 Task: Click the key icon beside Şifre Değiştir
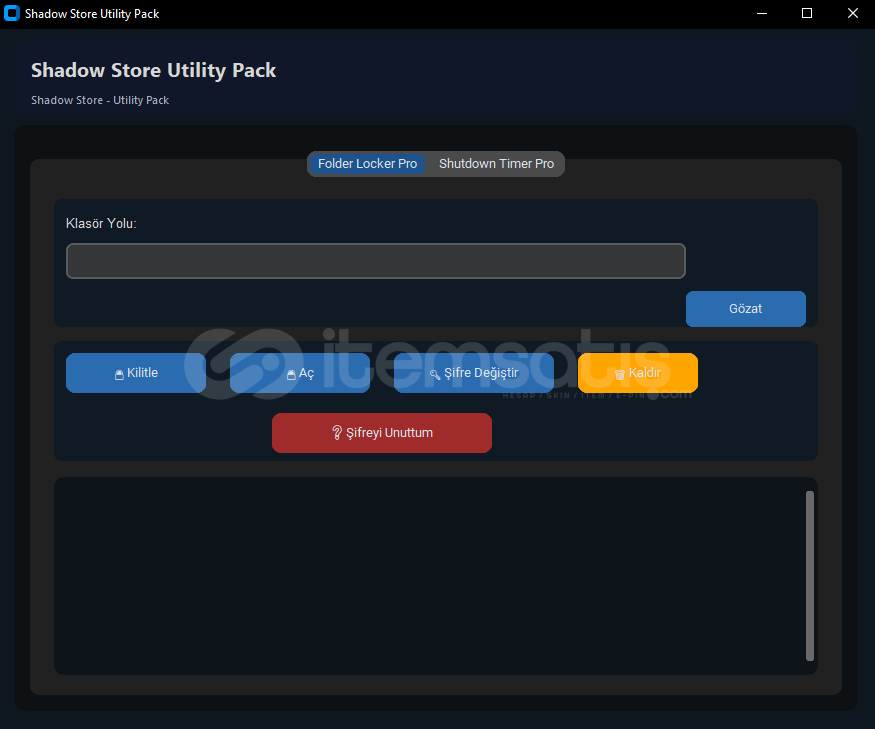click(435, 374)
